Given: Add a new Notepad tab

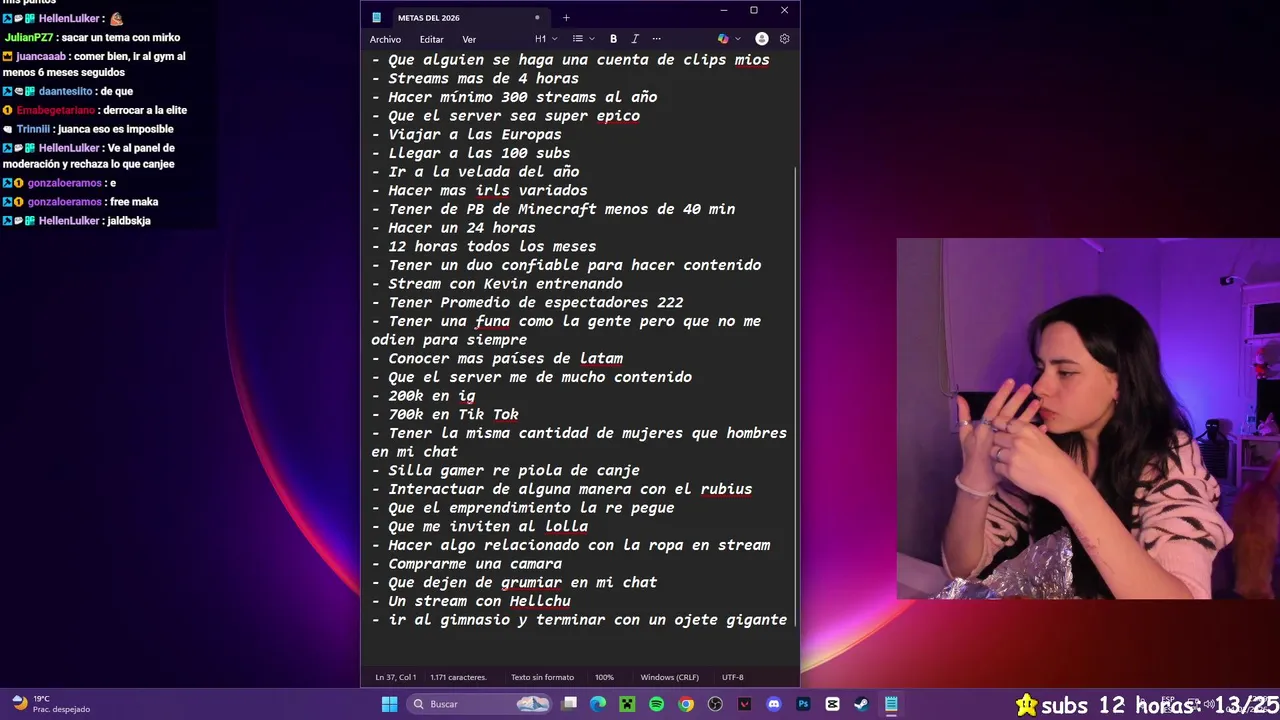Looking at the screenshot, I should coord(566,17).
